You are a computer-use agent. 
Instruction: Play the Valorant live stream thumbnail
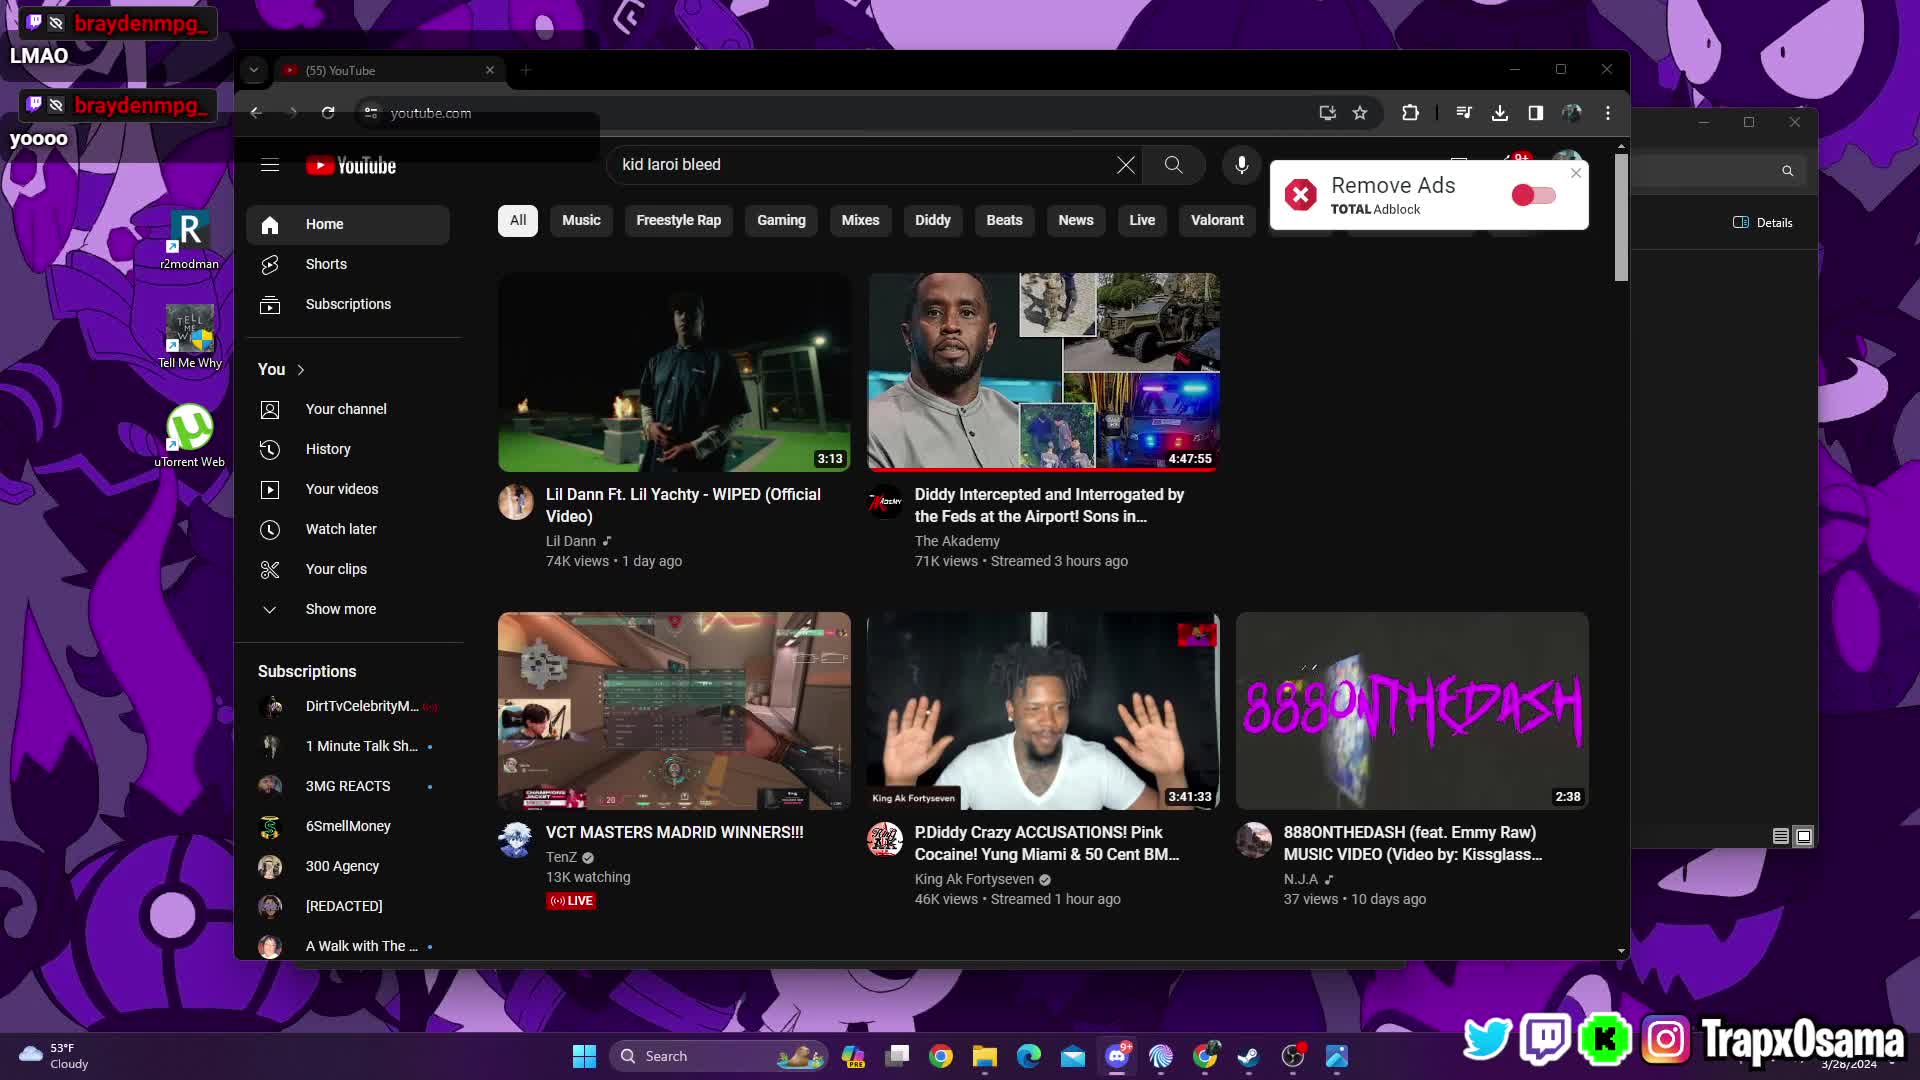[x=674, y=711]
